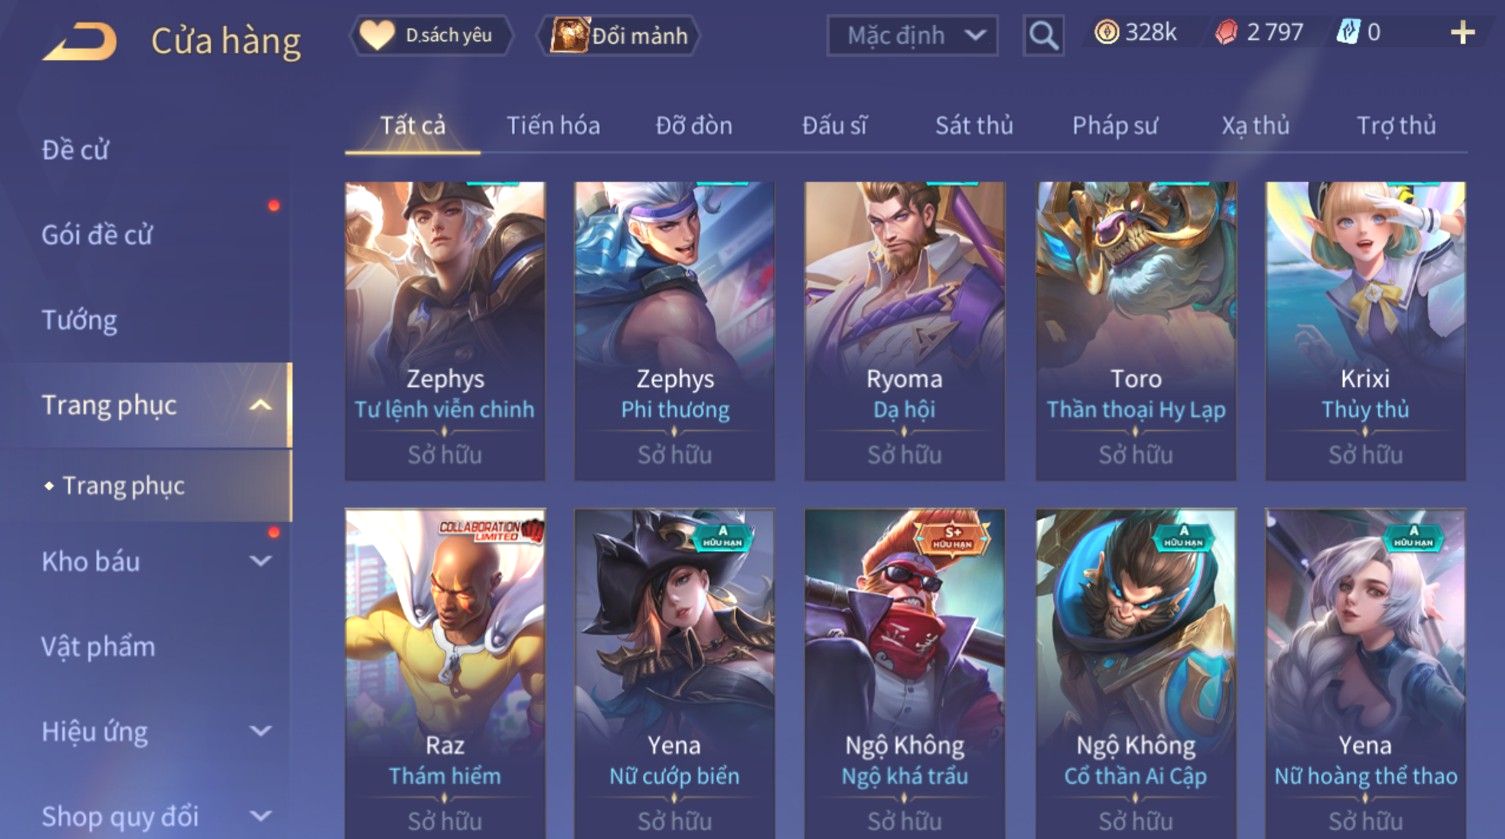This screenshot has height=839, width=1505.
Task: Open the Mặc định sort dropdown
Action: [913, 36]
